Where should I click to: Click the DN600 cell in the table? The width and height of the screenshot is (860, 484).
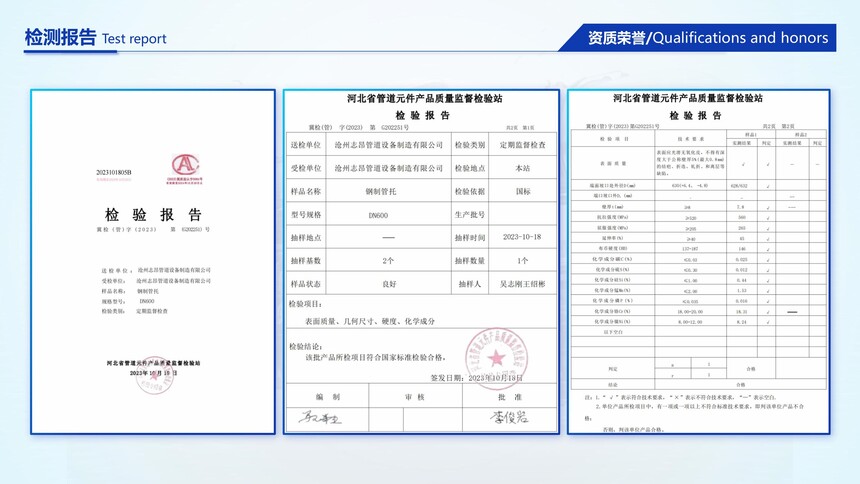coord(388,215)
